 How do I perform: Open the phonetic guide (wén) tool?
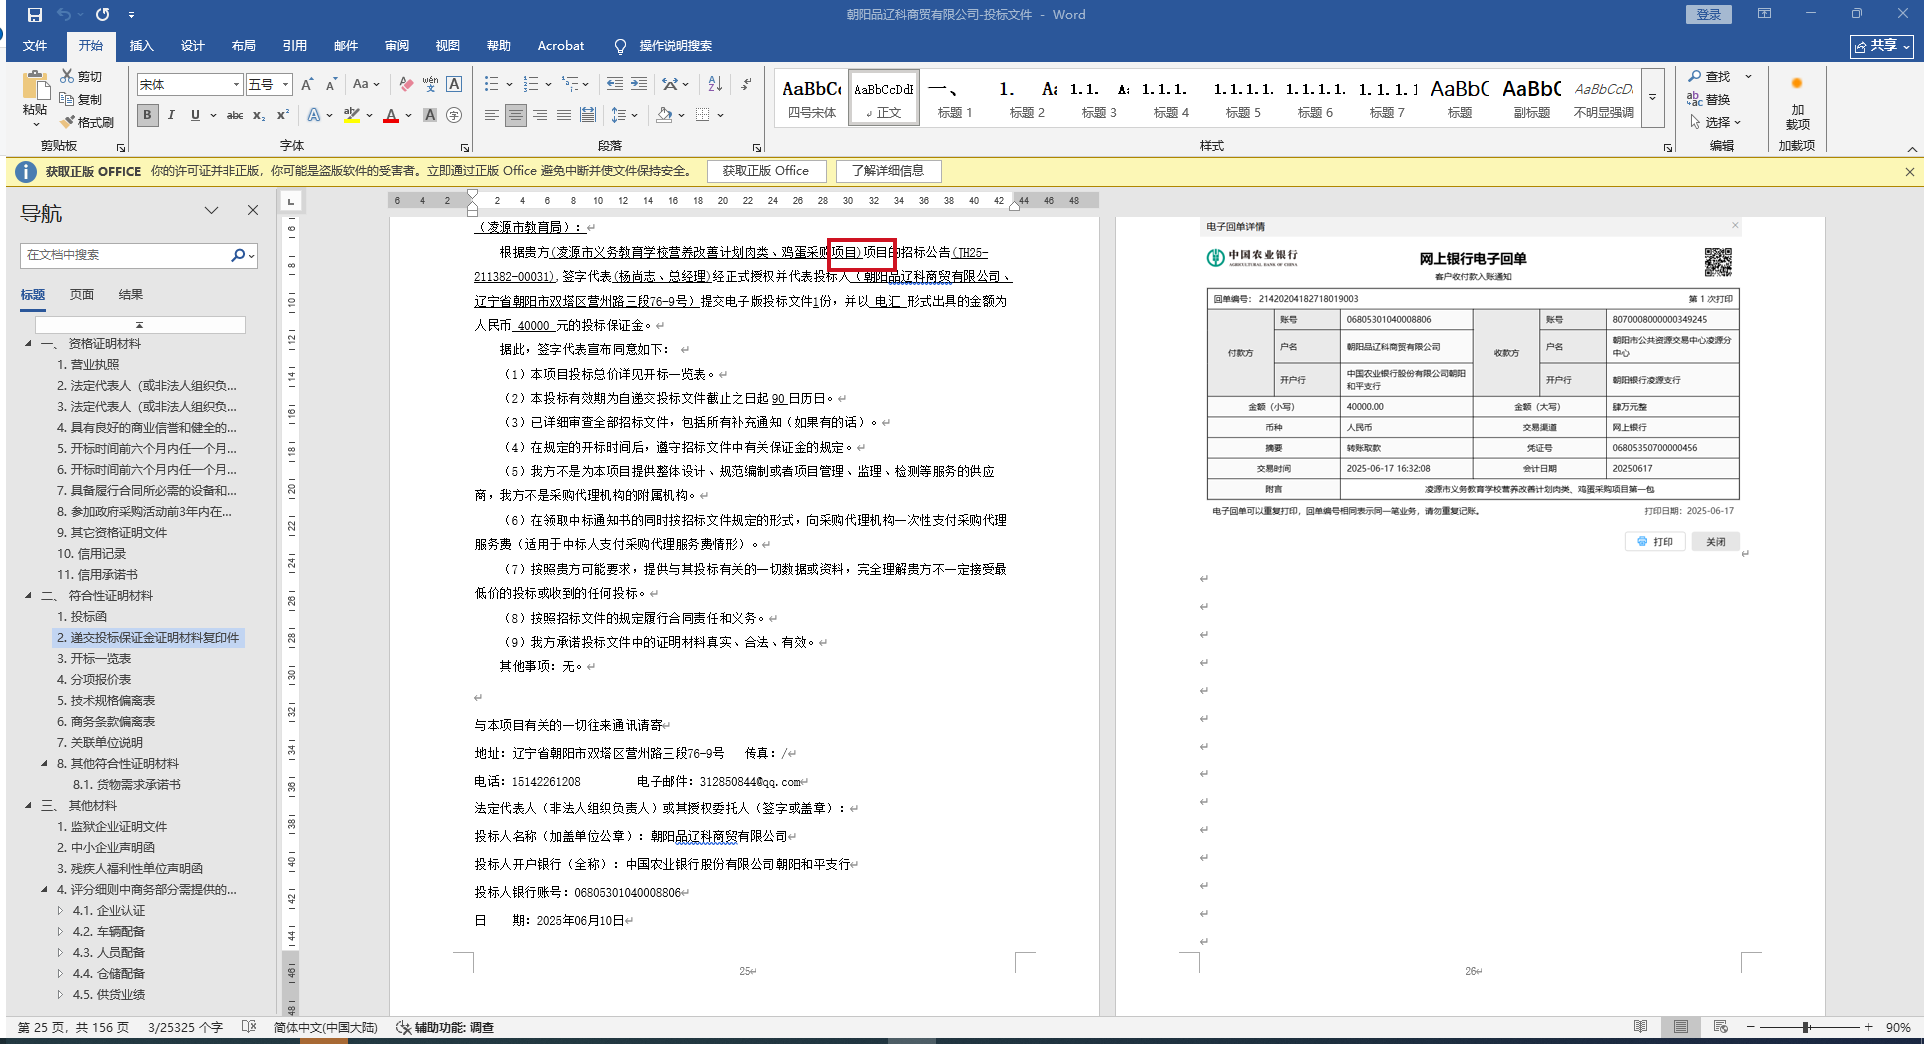point(430,85)
